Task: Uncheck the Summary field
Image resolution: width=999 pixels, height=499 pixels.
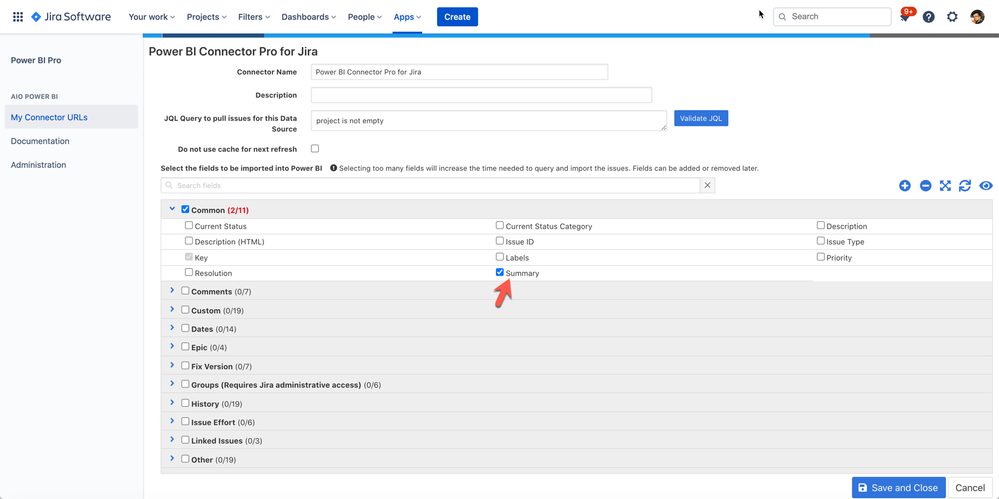Action: pyautogui.click(x=500, y=272)
